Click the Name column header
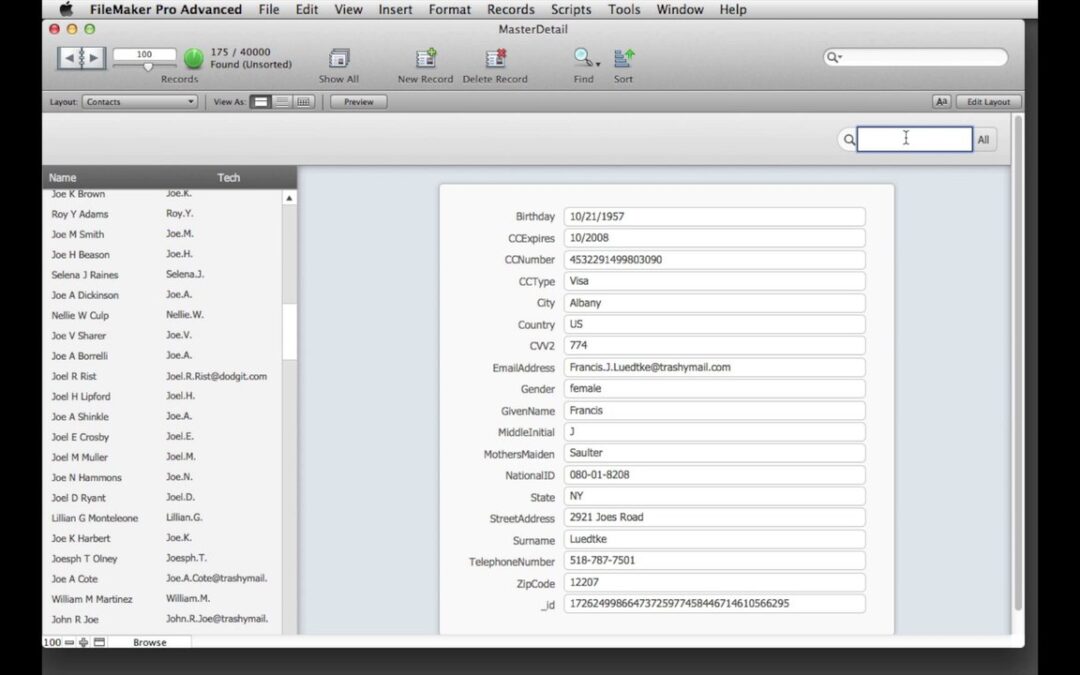The width and height of the screenshot is (1080, 675). tap(62, 178)
